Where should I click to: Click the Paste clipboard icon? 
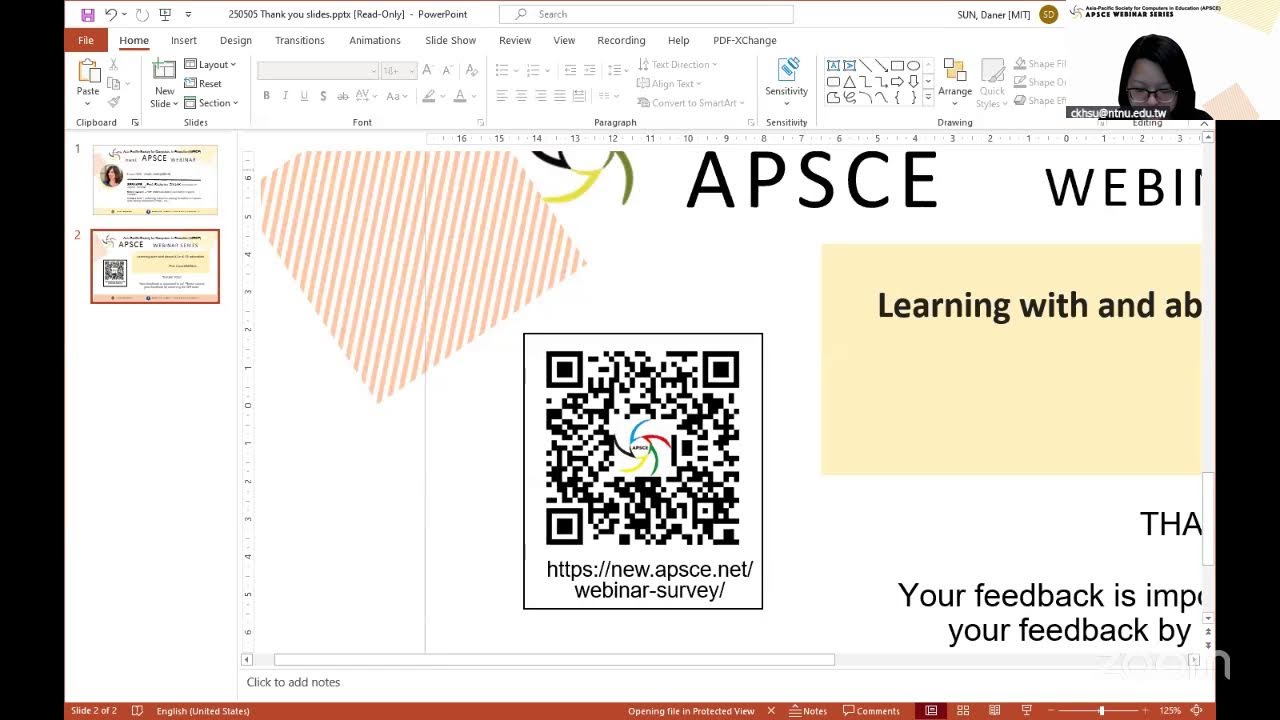[88, 72]
